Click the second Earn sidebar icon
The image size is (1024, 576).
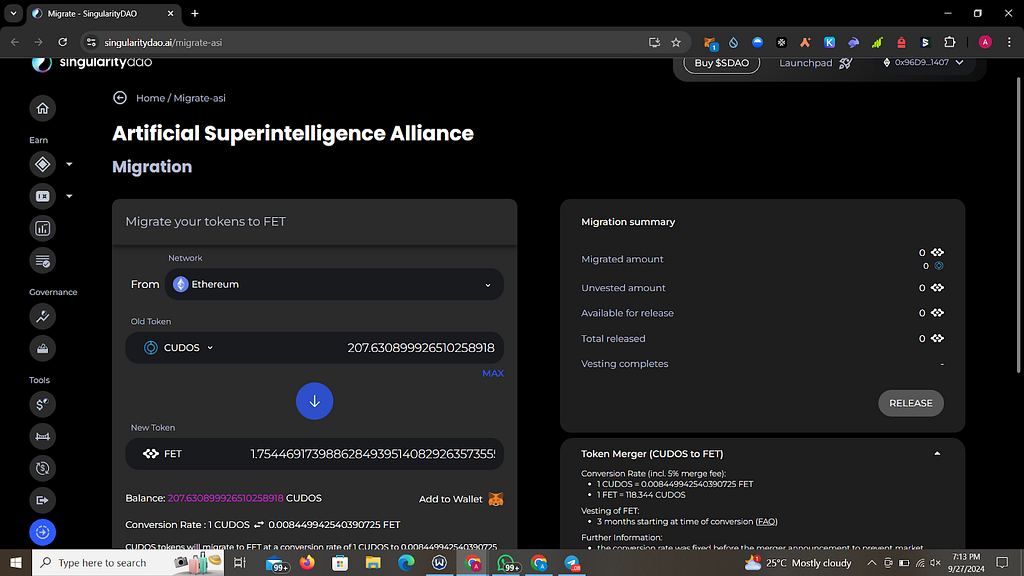click(x=42, y=196)
